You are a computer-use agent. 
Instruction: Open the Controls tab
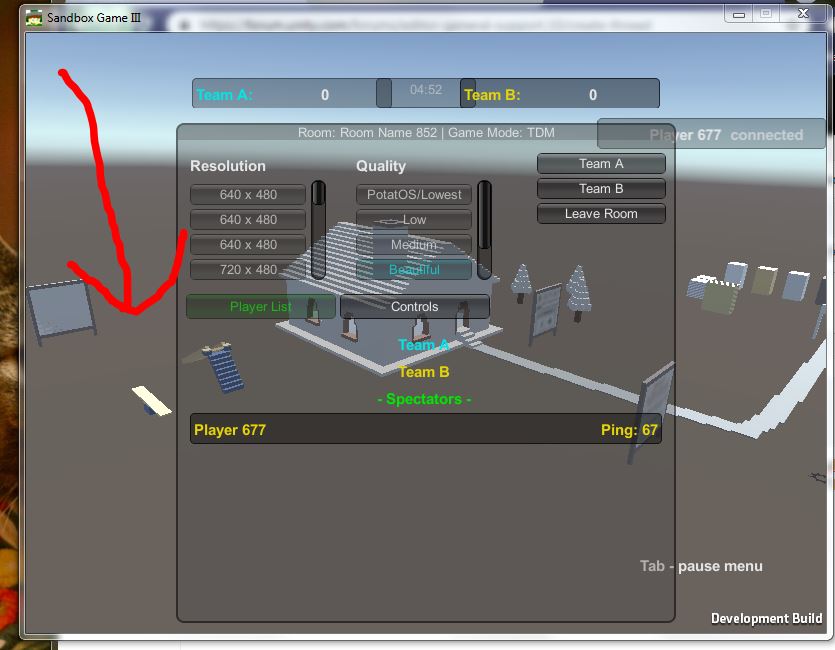413,306
